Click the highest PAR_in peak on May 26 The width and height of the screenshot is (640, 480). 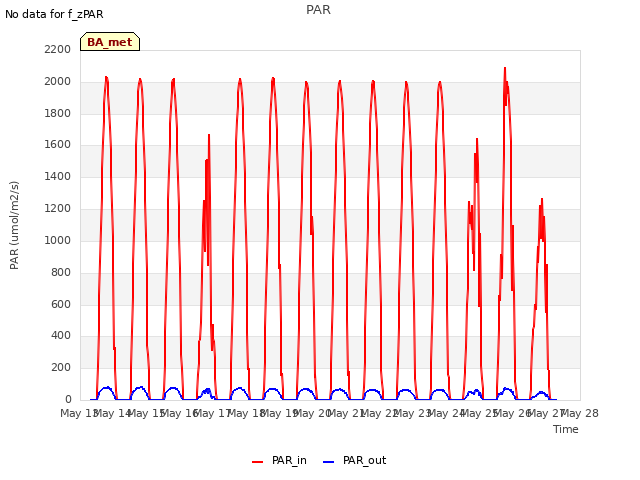(x=505, y=68)
